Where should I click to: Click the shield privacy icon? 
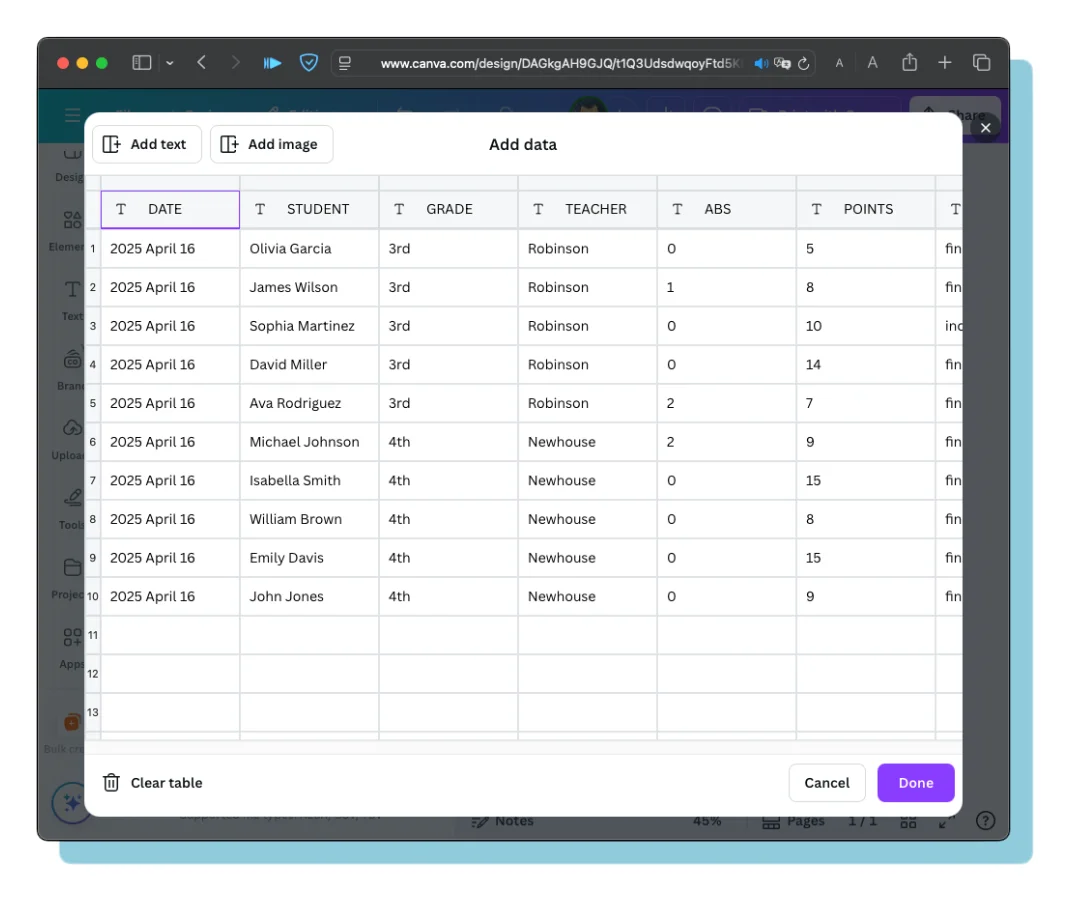309,63
